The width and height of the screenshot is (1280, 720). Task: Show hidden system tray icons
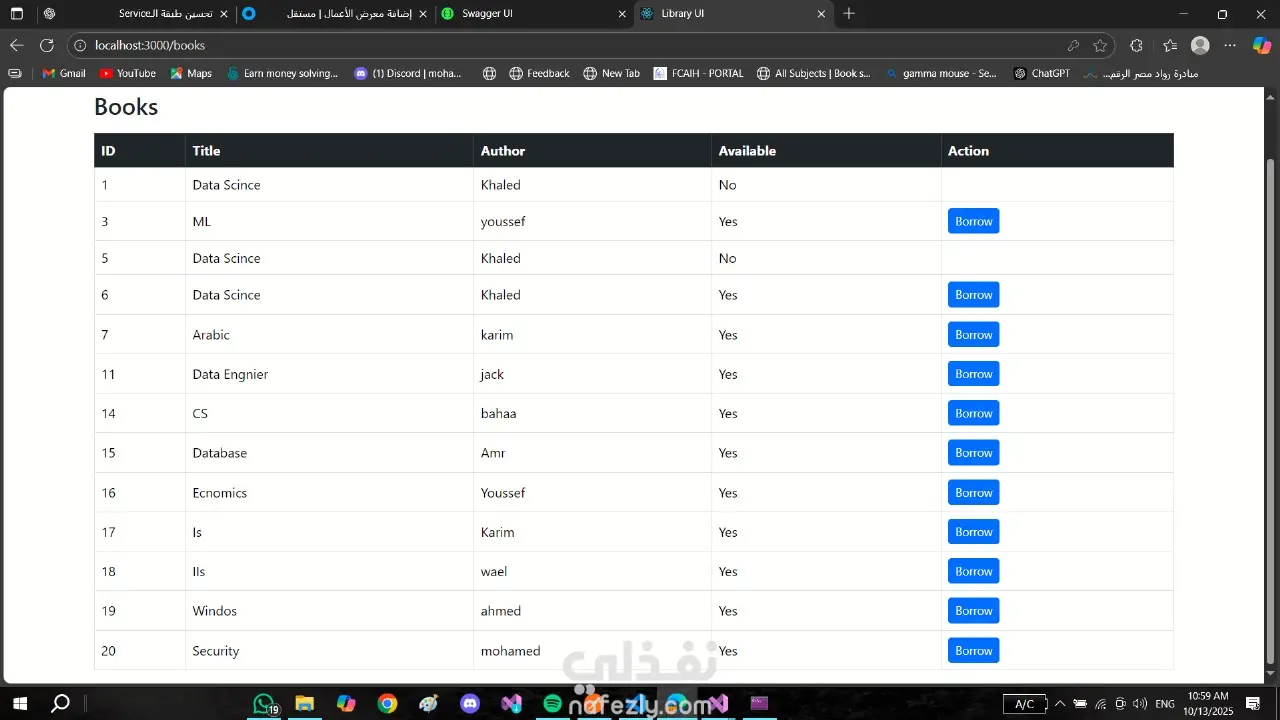(x=1061, y=704)
